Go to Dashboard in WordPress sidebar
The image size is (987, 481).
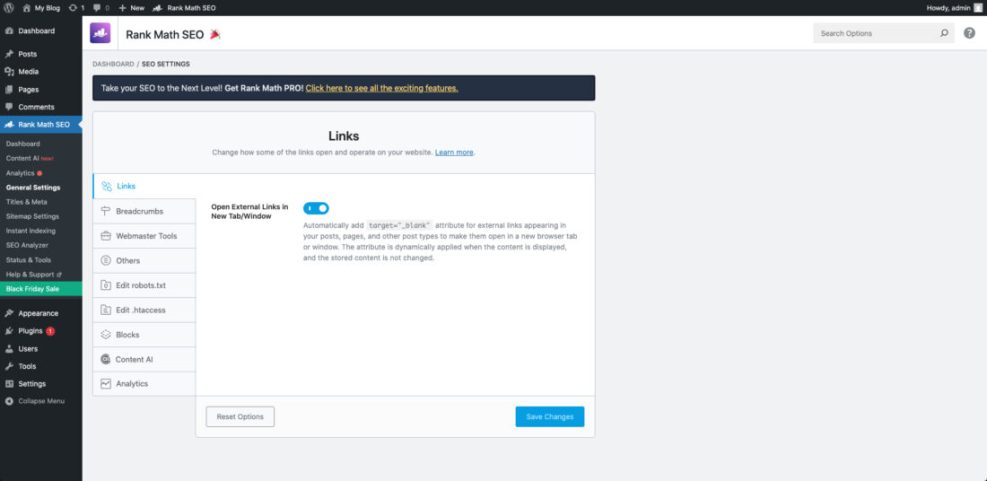pyautogui.click(x=41, y=31)
